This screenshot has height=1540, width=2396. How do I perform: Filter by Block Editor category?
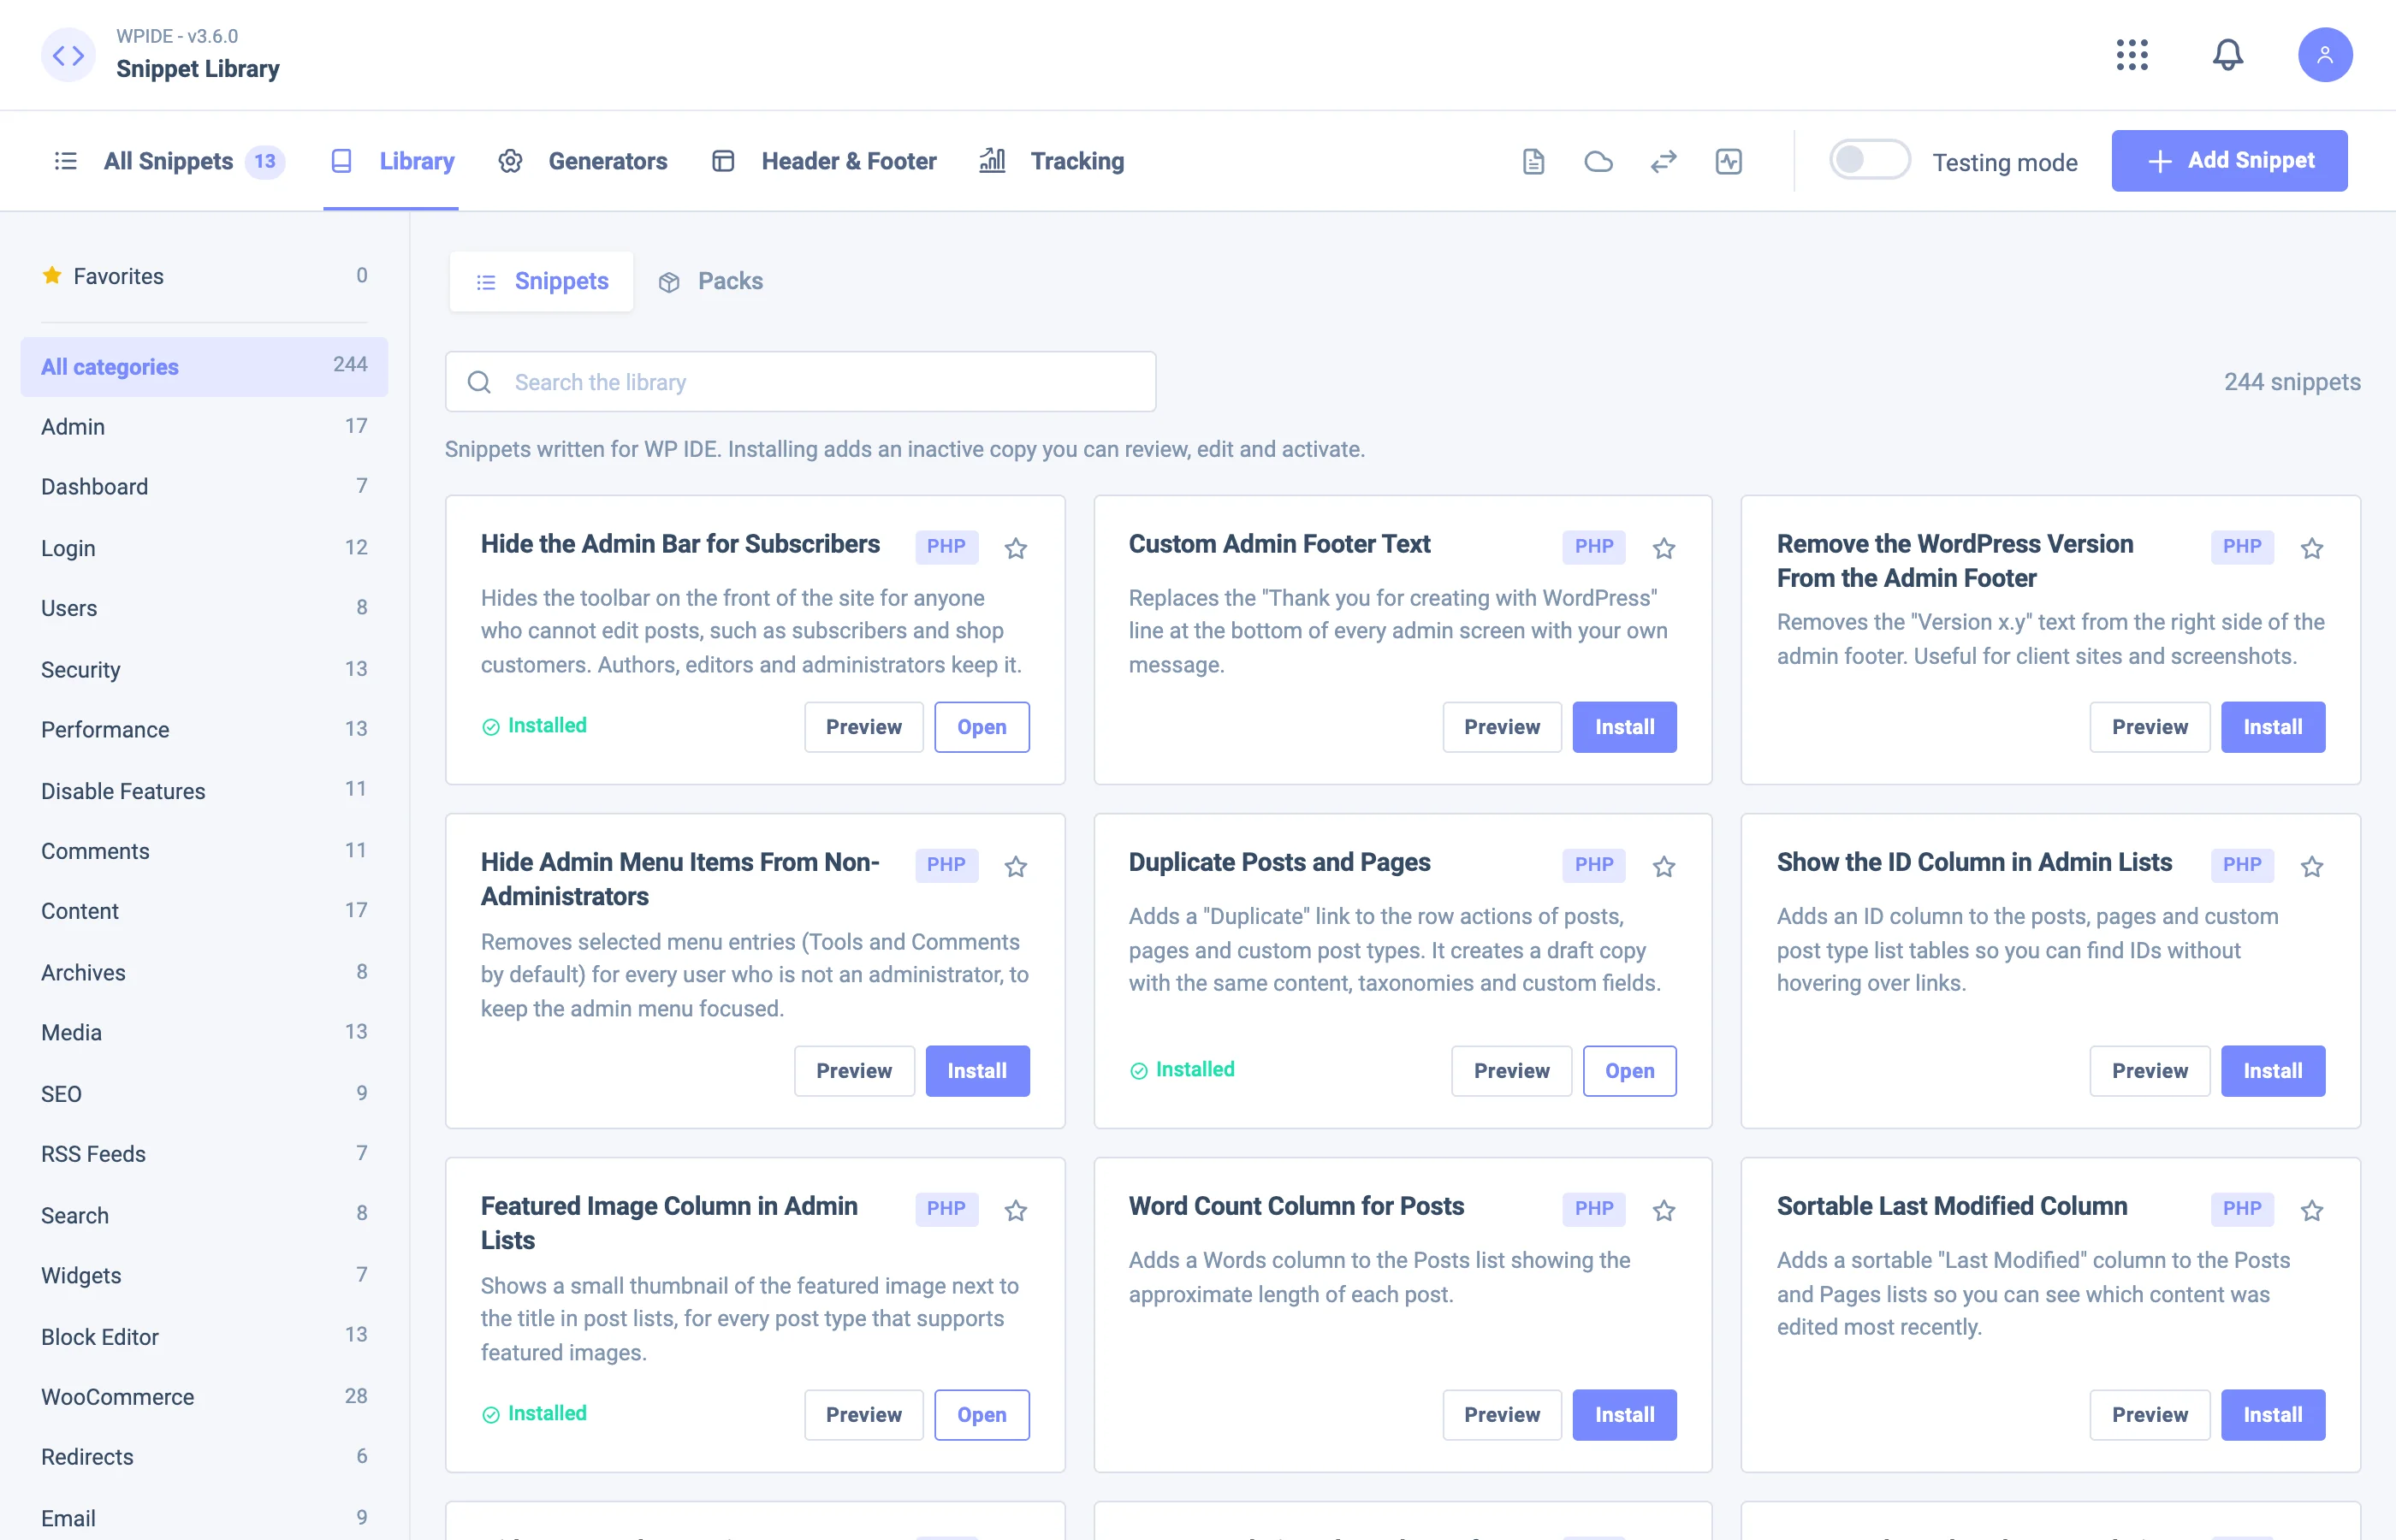204,1337
